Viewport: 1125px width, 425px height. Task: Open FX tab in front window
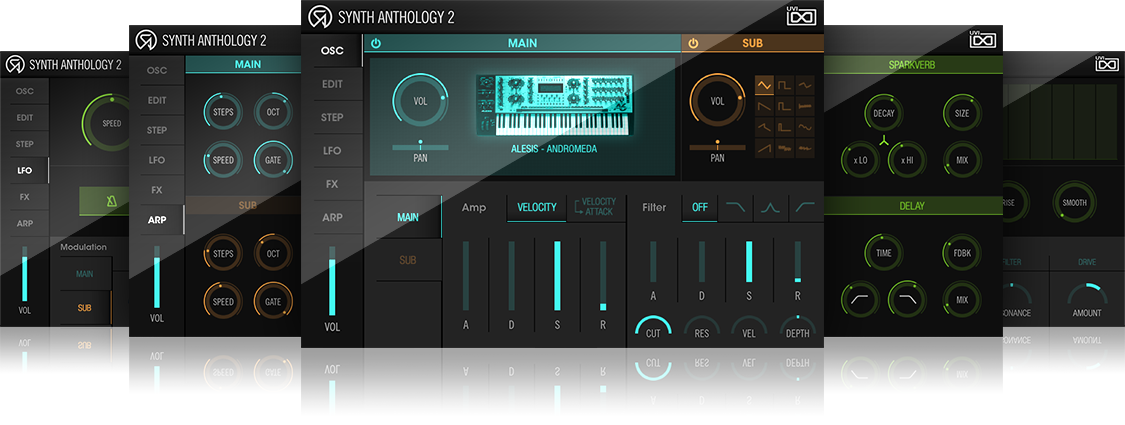(x=332, y=184)
